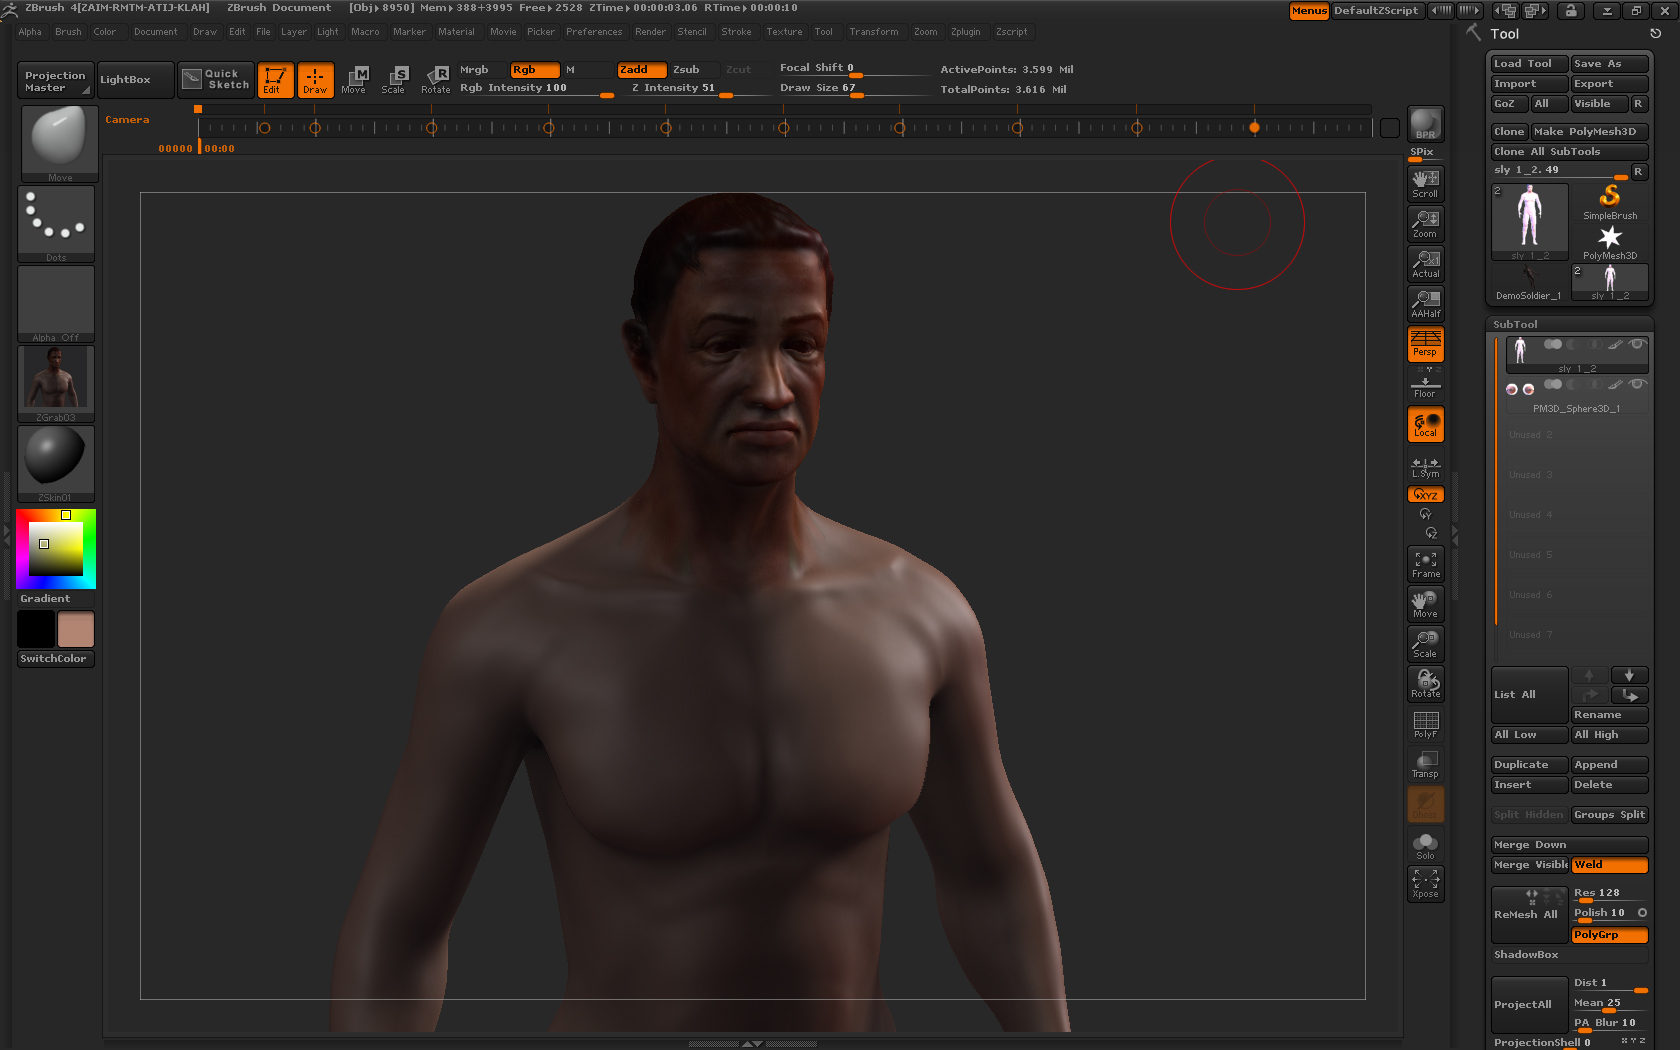Screen dimensions: 1680x1050
Task: Open the Stroke menu
Action: tap(736, 32)
